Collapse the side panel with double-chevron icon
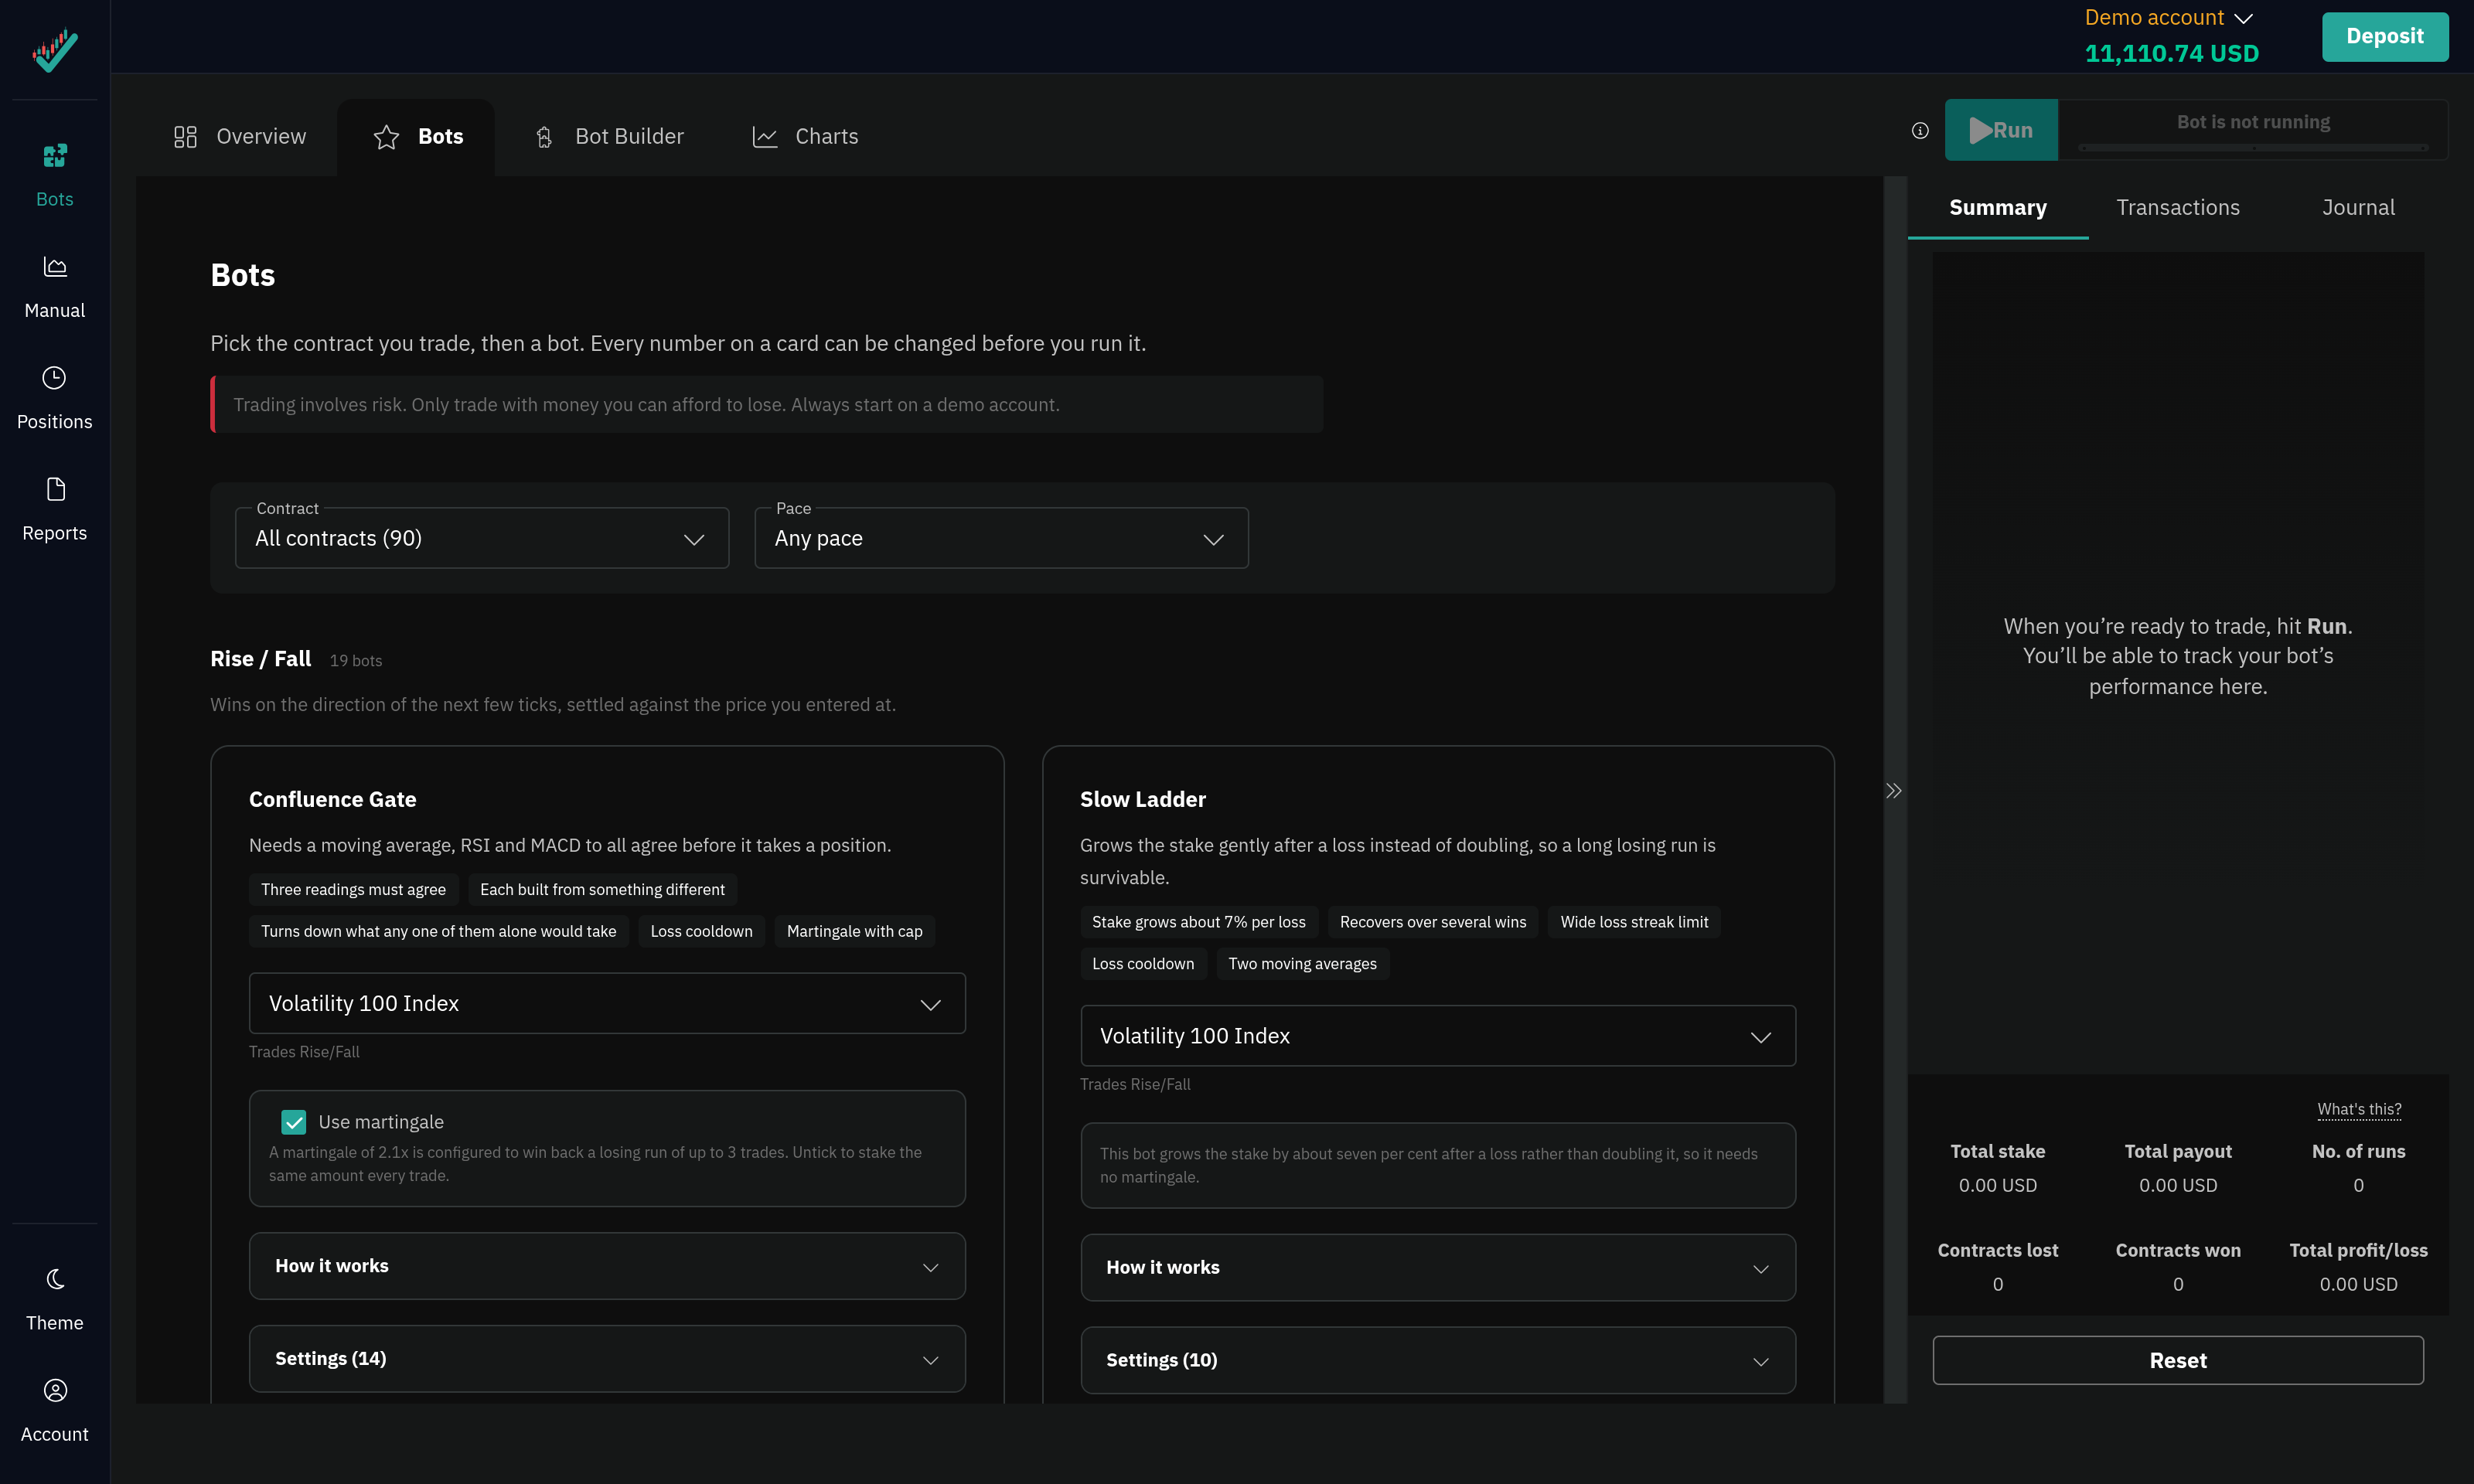The image size is (2474, 1484). click(x=1894, y=791)
